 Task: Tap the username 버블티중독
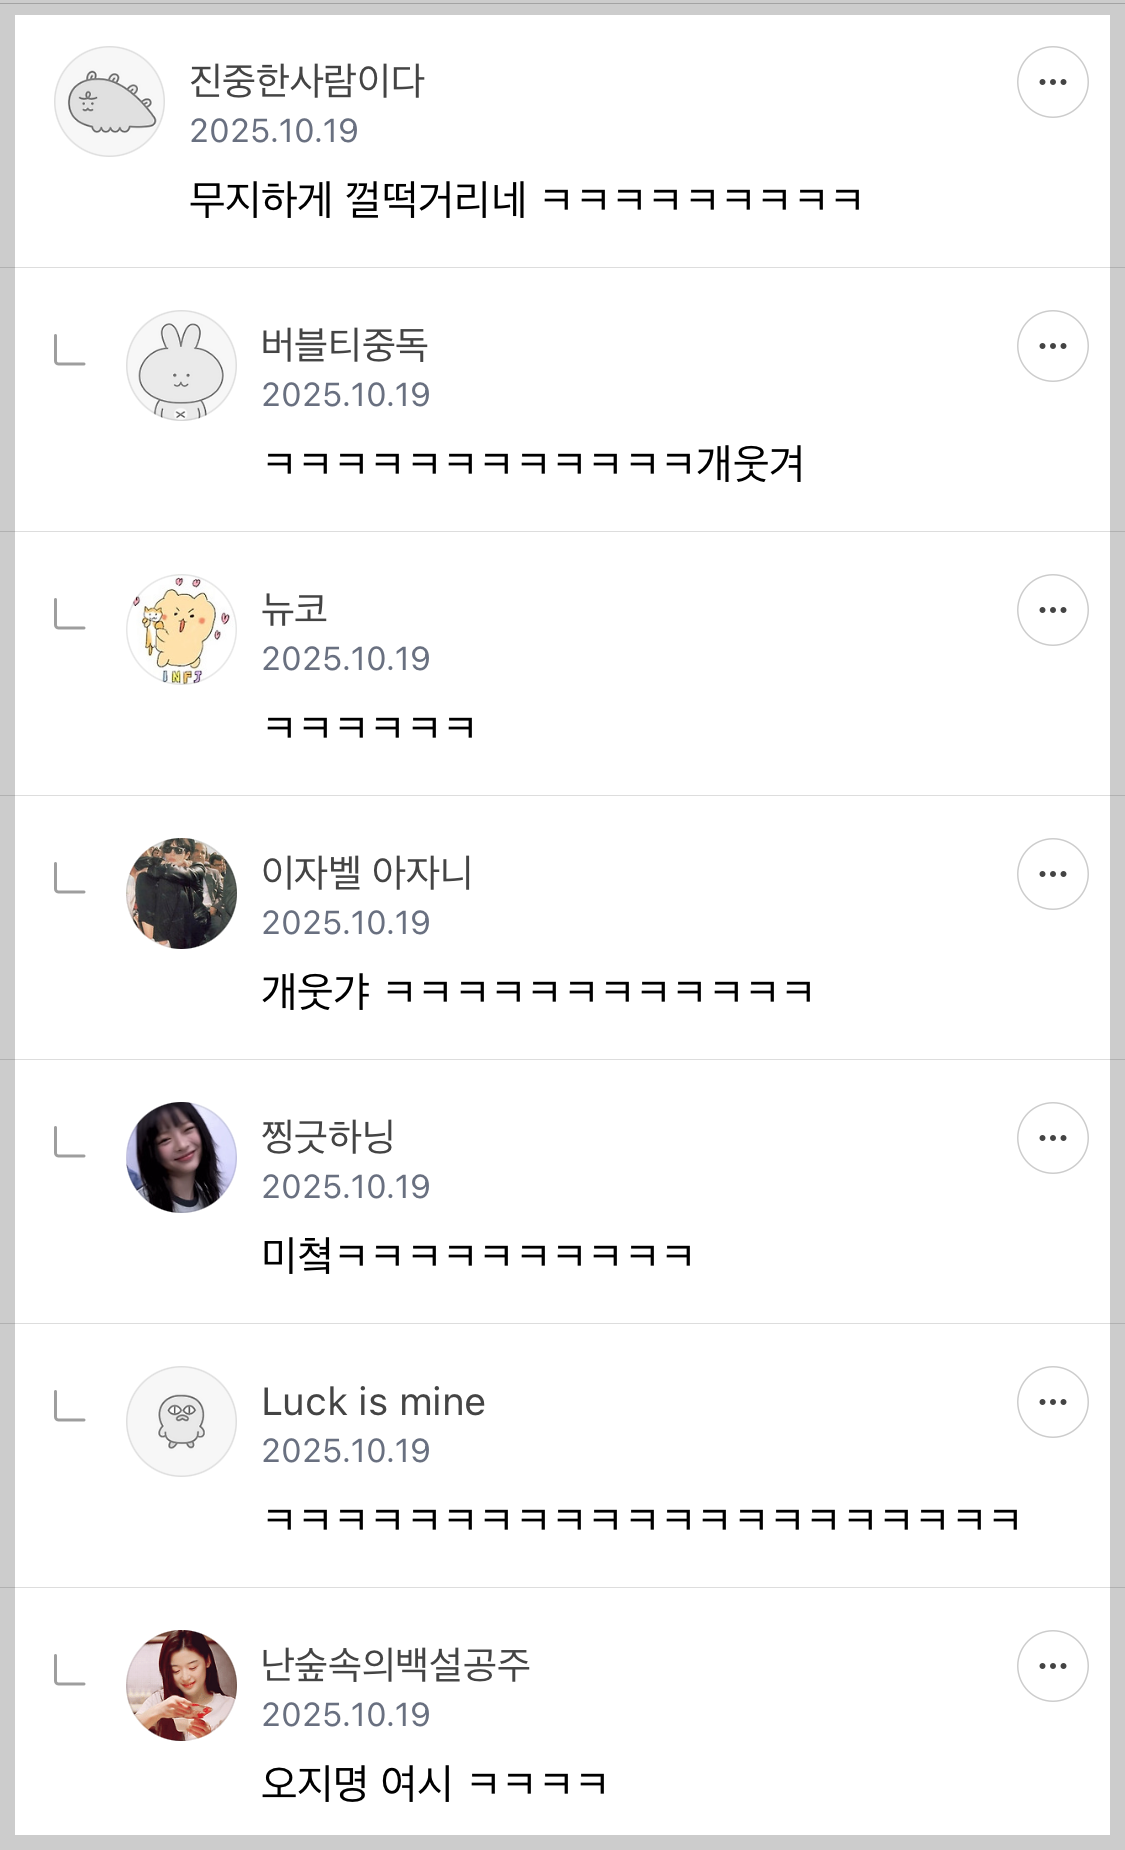click(345, 345)
